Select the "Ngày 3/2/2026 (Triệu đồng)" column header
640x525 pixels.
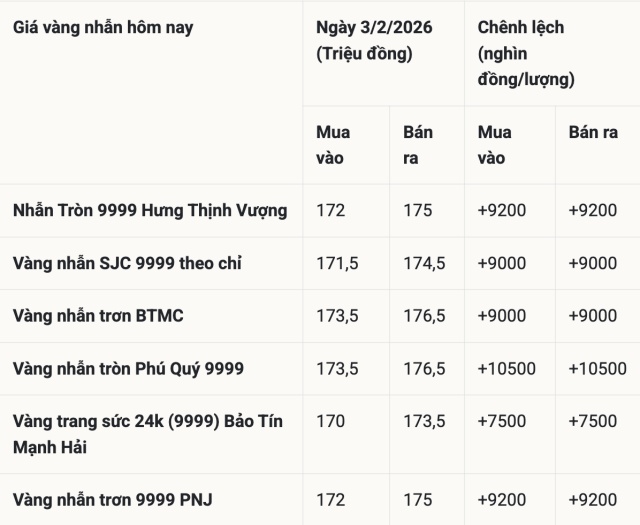[374, 40]
